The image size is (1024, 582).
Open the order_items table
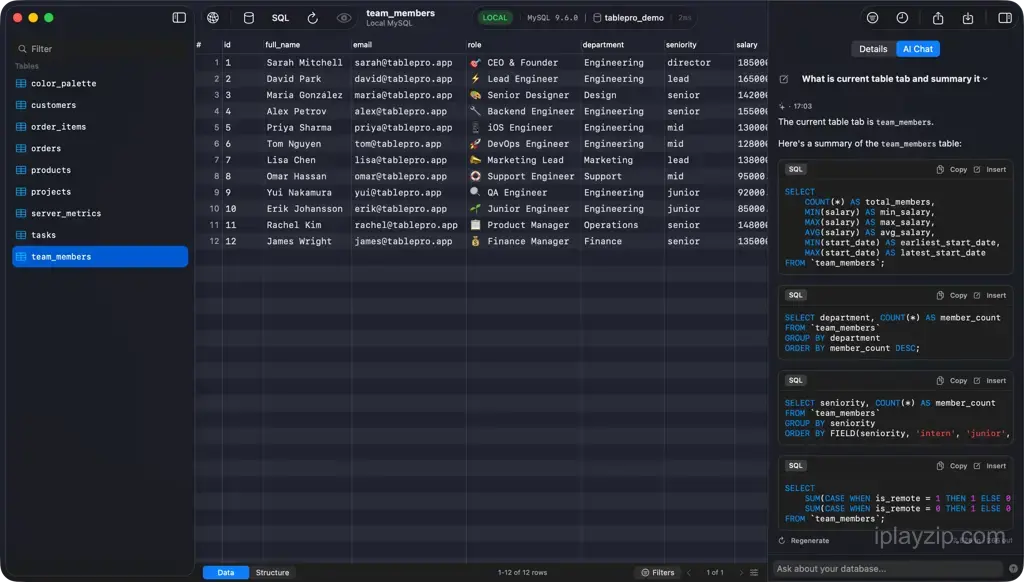point(100,127)
